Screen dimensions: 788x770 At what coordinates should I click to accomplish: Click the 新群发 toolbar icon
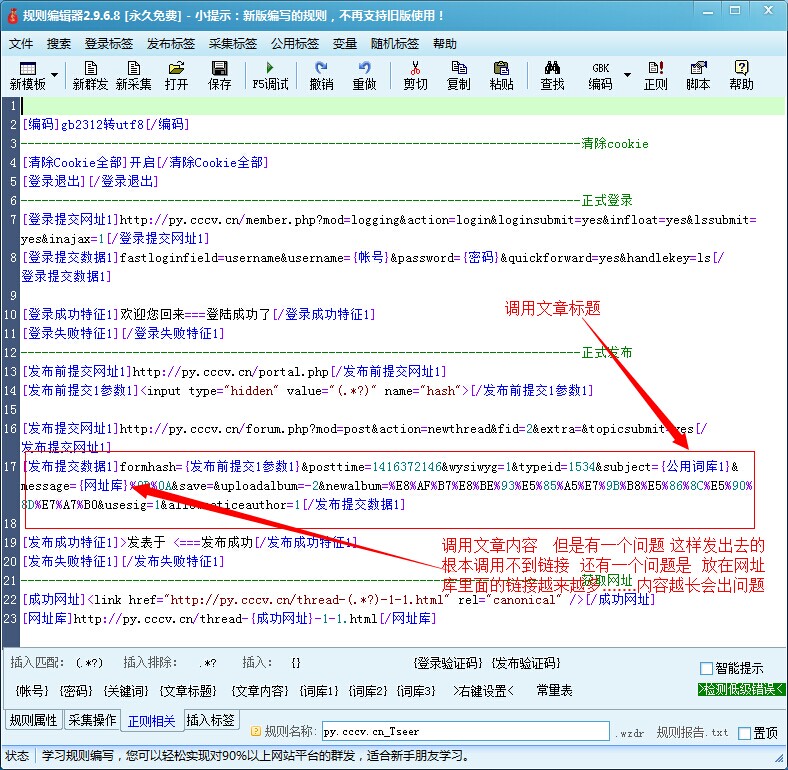91,75
